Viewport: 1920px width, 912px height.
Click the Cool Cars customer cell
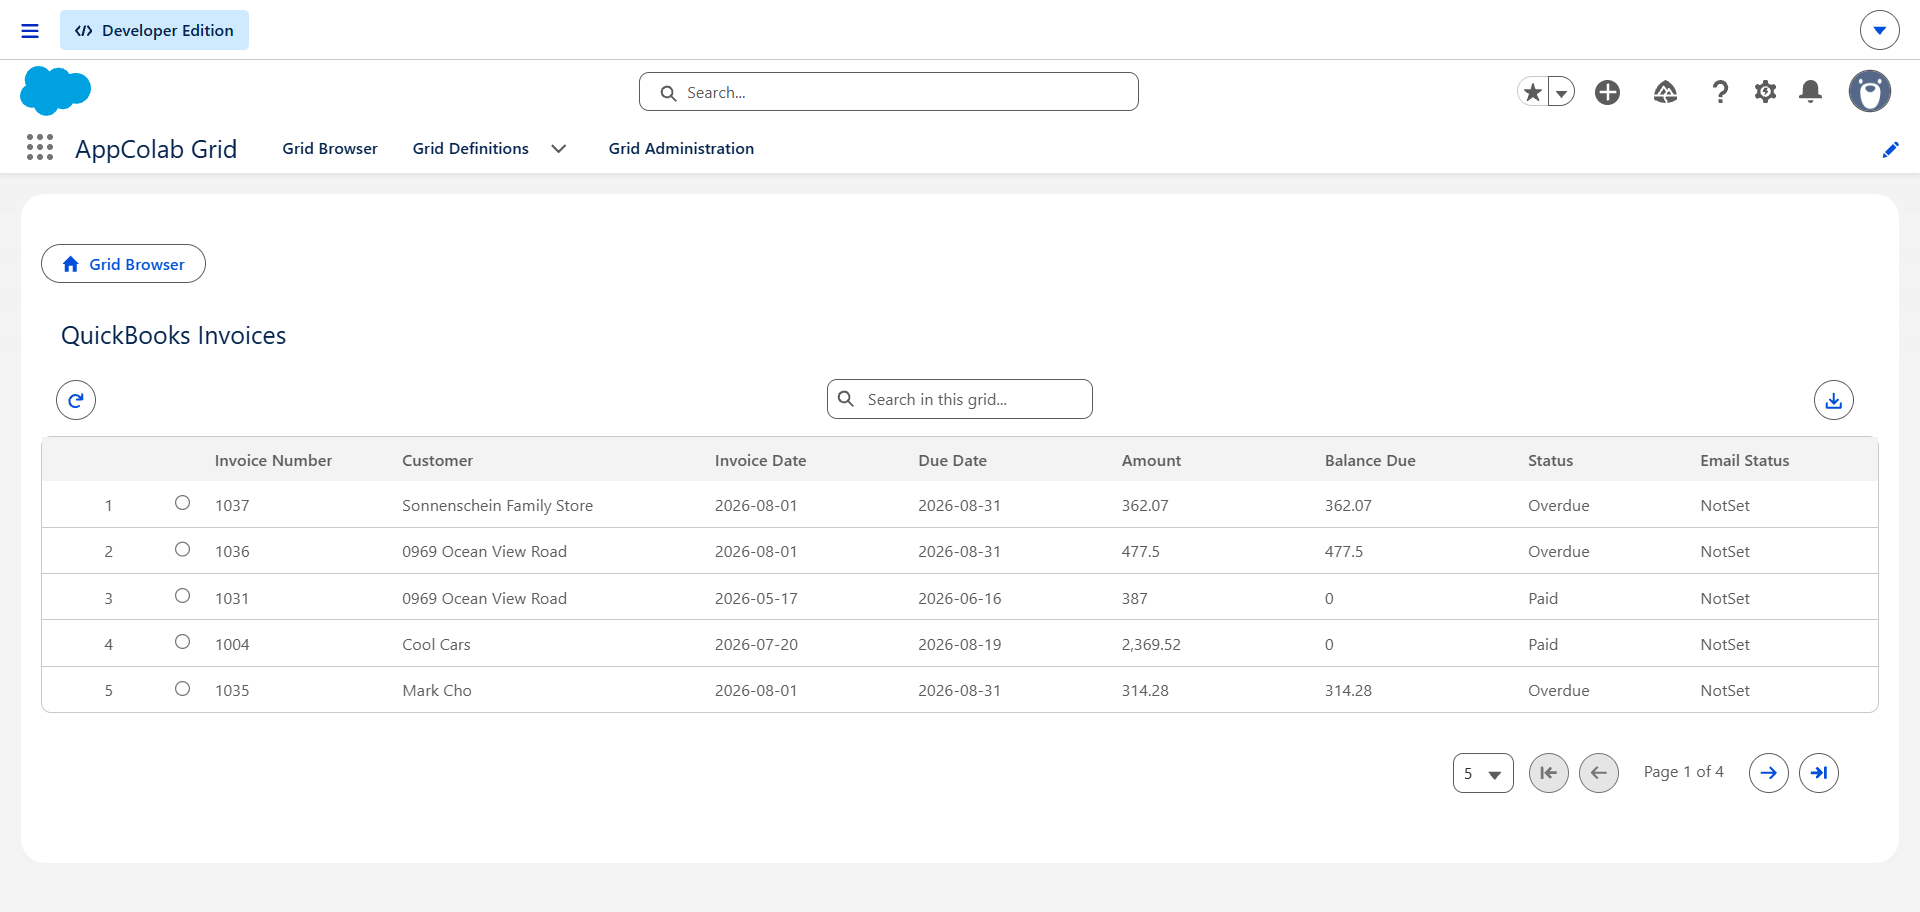tap(436, 644)
